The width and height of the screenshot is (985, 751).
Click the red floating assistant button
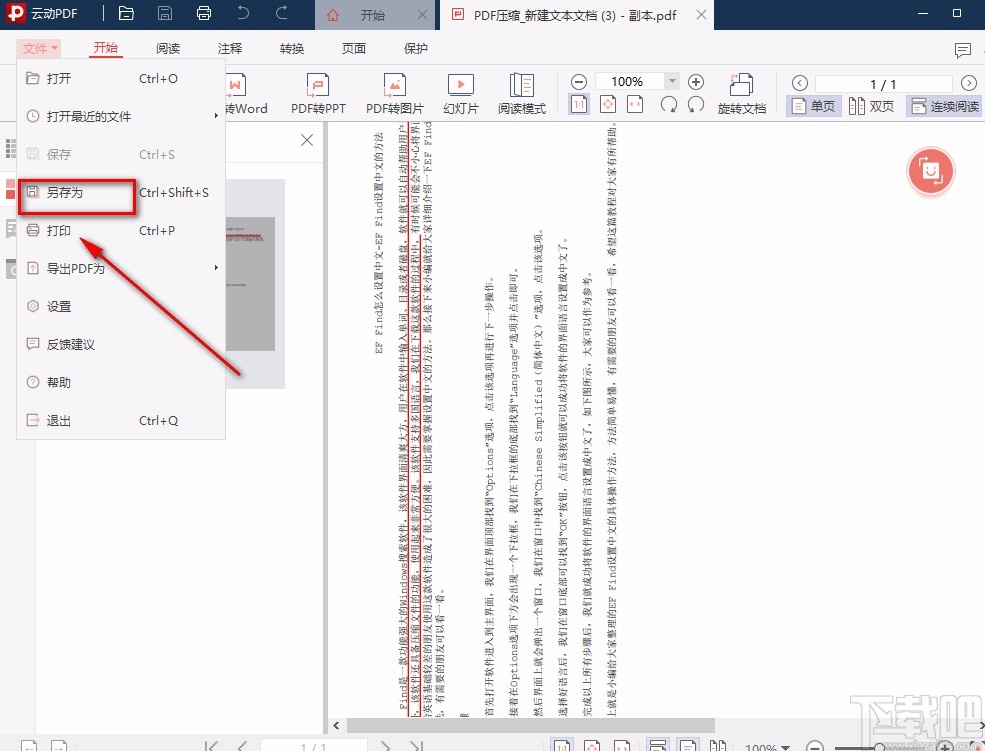click(930, 171)
